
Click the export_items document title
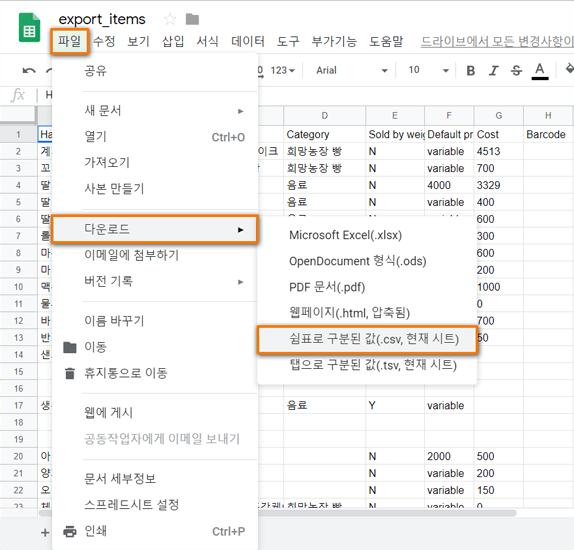[102, 19]
